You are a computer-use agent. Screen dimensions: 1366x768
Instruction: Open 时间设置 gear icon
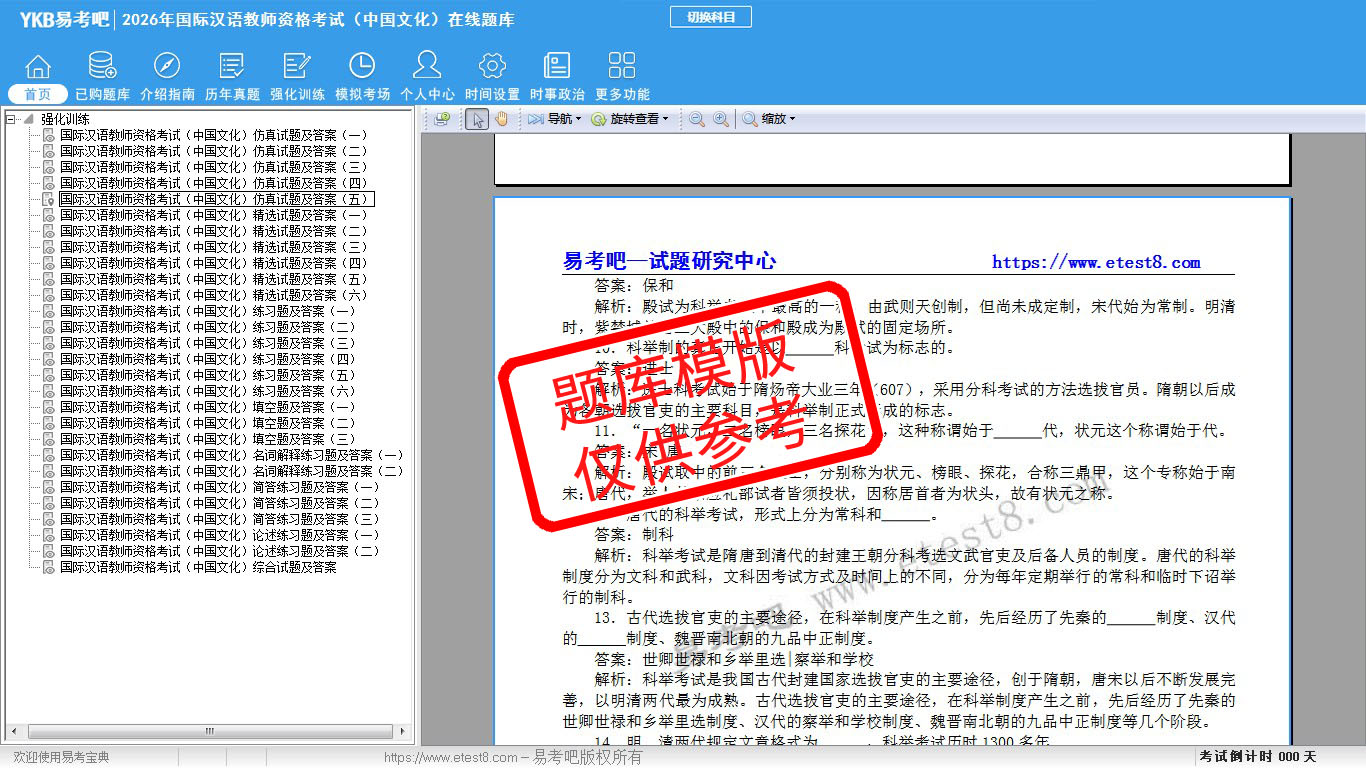coord(492,68)
